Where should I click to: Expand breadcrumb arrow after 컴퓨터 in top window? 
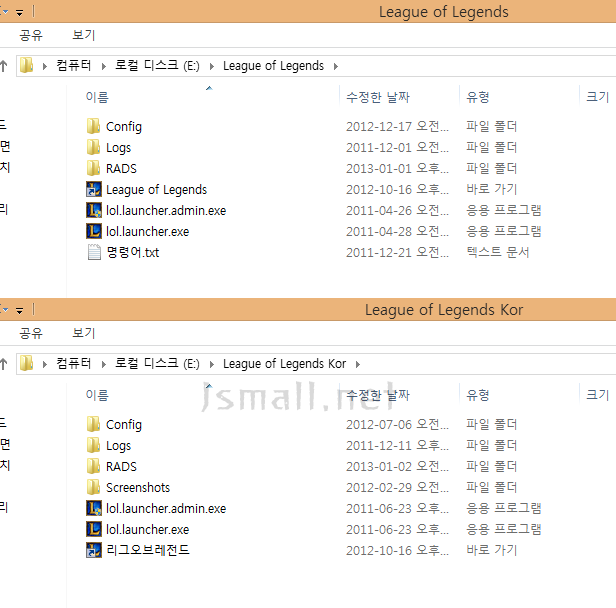(104, 66)
